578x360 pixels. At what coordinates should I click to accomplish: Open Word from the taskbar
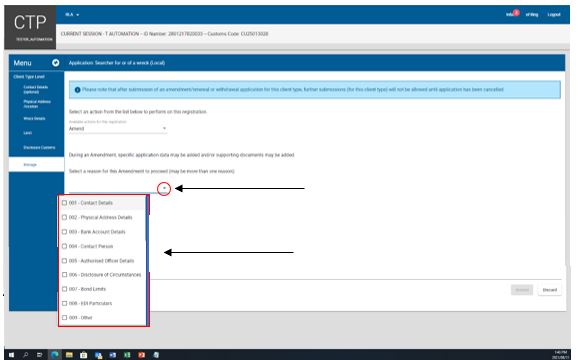[x=112, y=355]
